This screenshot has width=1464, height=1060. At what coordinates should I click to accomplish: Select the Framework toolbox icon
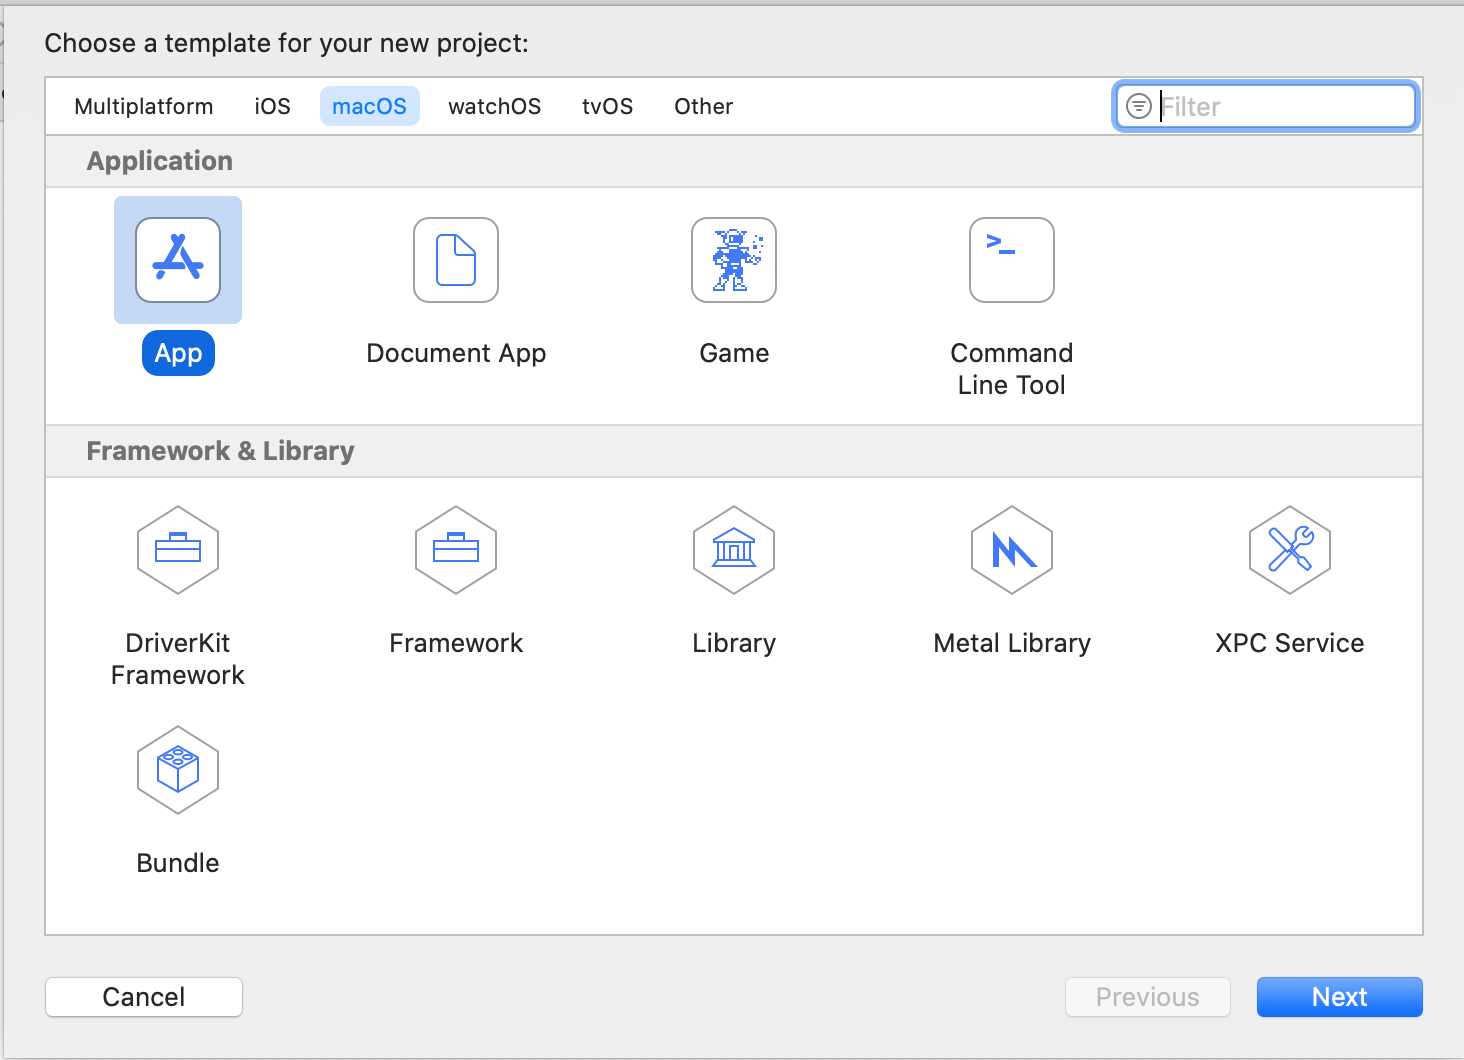coord(456,550)
